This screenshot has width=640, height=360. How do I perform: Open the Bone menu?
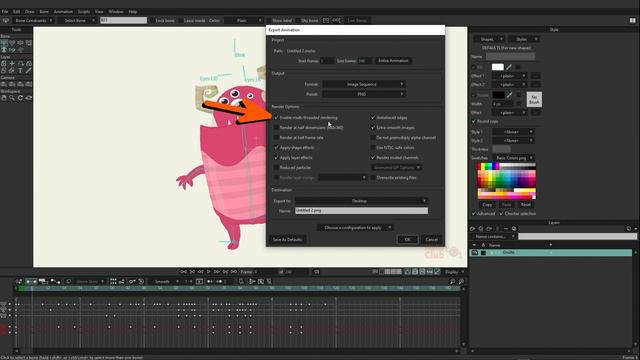(44, 11)
